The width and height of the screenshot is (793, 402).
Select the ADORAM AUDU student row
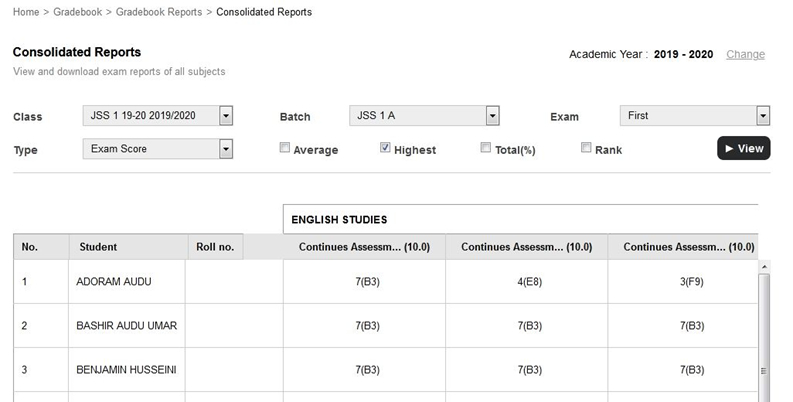point(385,282)
